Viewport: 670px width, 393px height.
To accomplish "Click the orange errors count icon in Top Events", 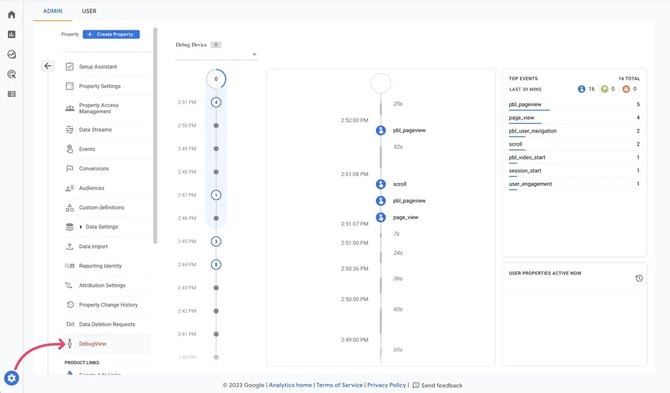I will (x=626, y=89).
